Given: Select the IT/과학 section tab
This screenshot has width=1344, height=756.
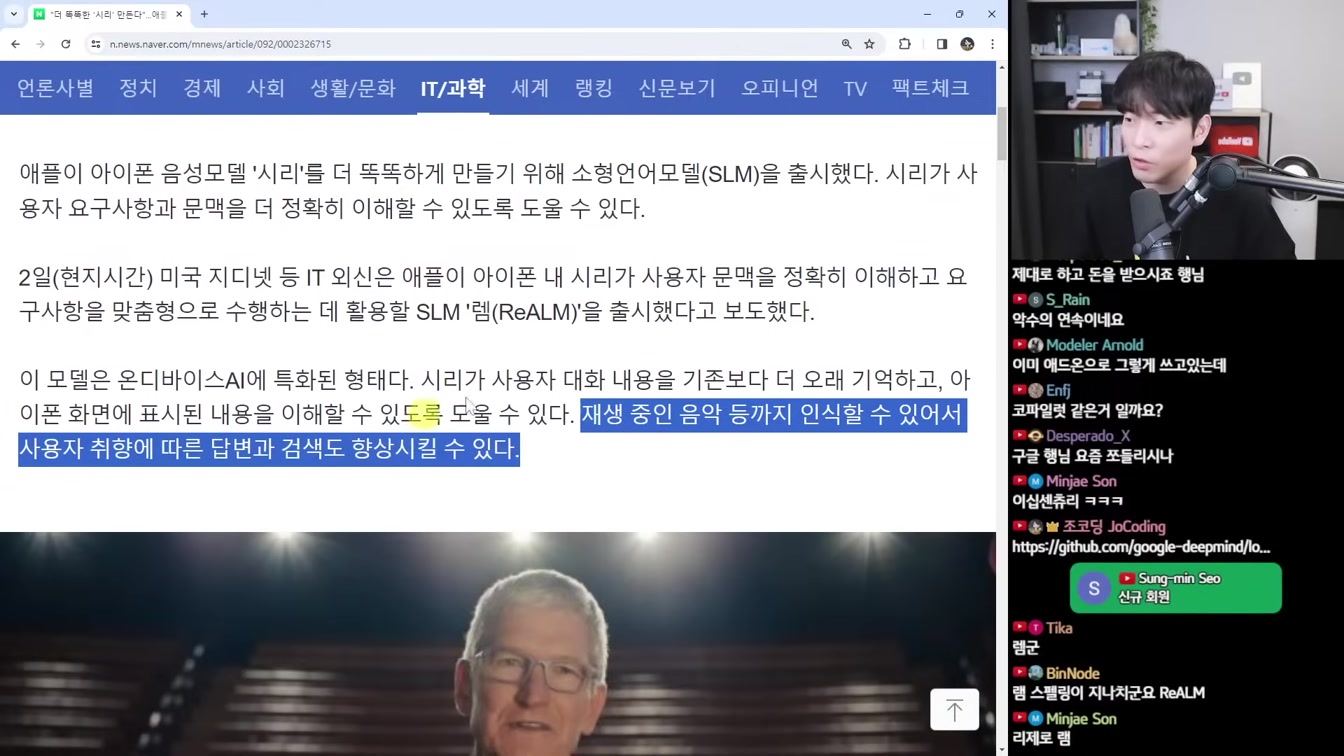Looking at the screenshot, I should [453, 88].
